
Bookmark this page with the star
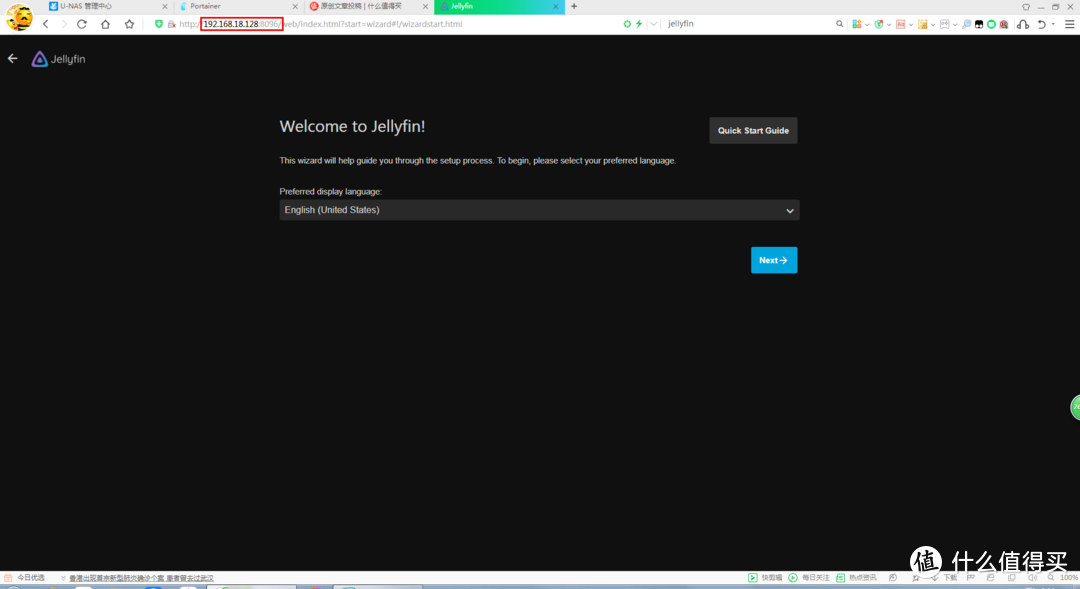click(129, 24)
